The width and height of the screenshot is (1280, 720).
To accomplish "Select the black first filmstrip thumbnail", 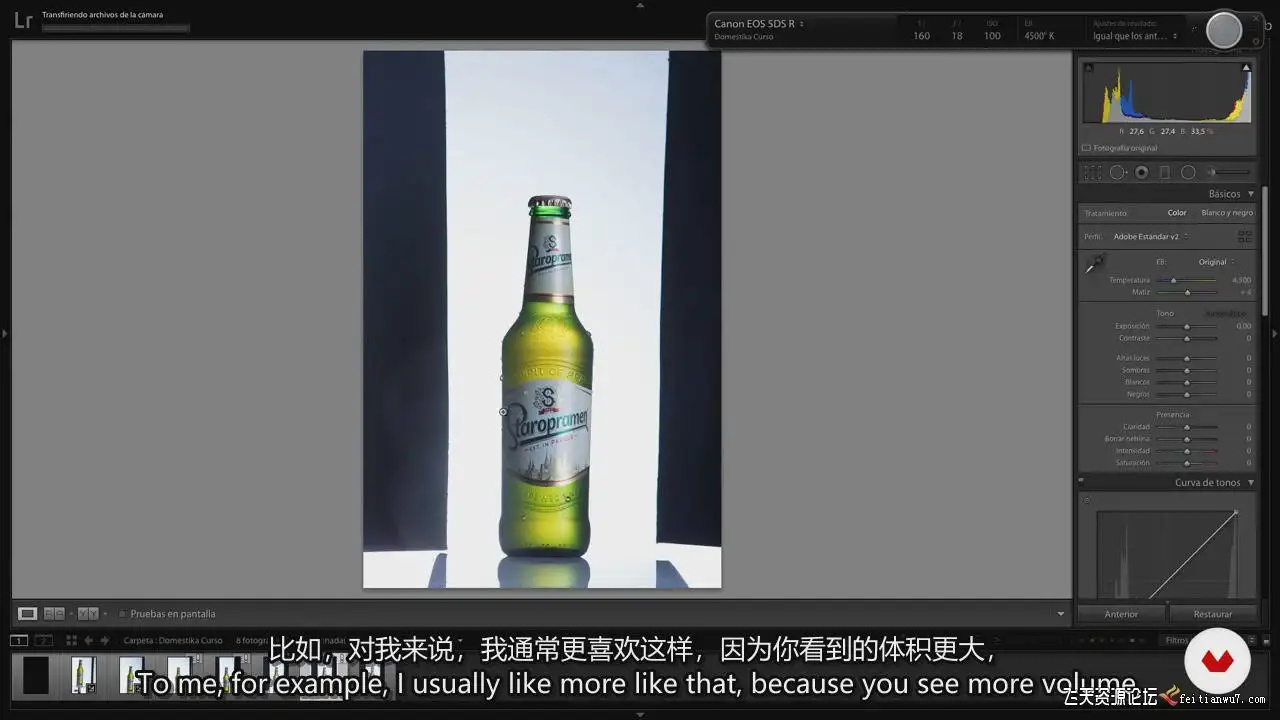I will [x=36, y=675].
